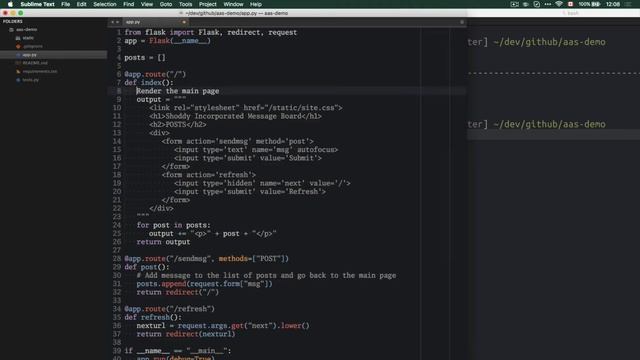Click the previous tab arrow

pyautogui.click(x=112, y=22)
